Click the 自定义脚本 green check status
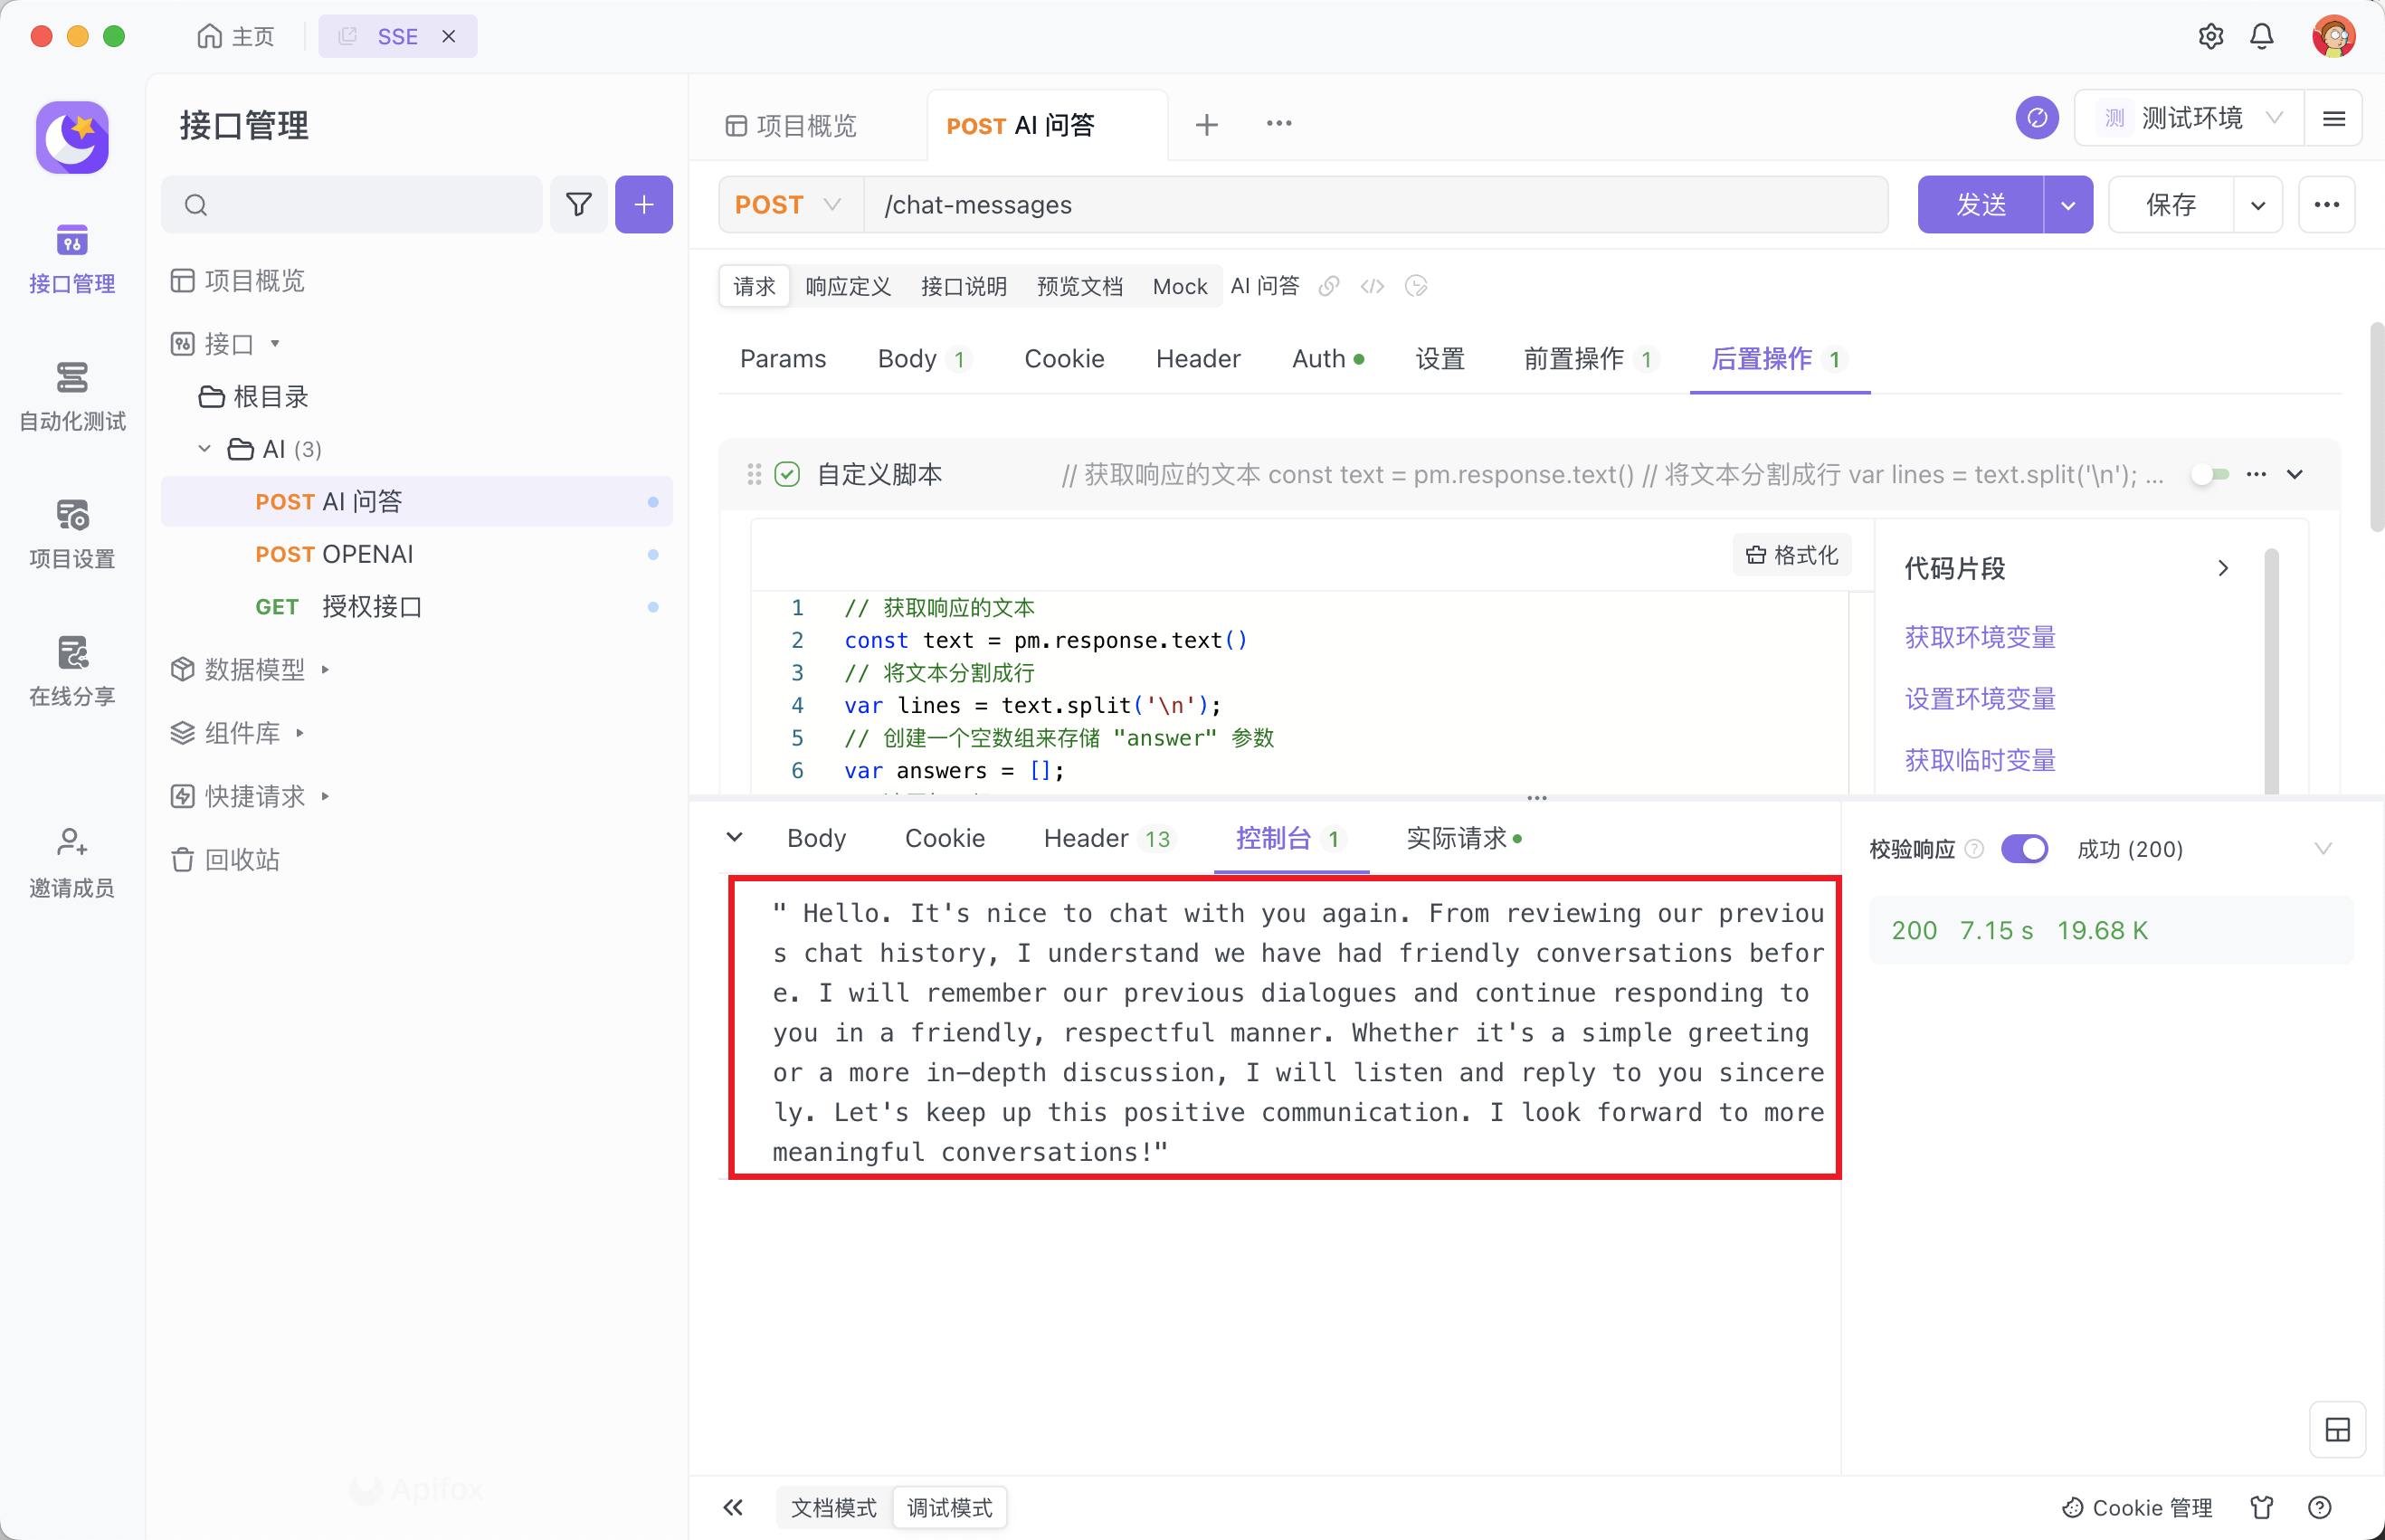 point(787,474)
